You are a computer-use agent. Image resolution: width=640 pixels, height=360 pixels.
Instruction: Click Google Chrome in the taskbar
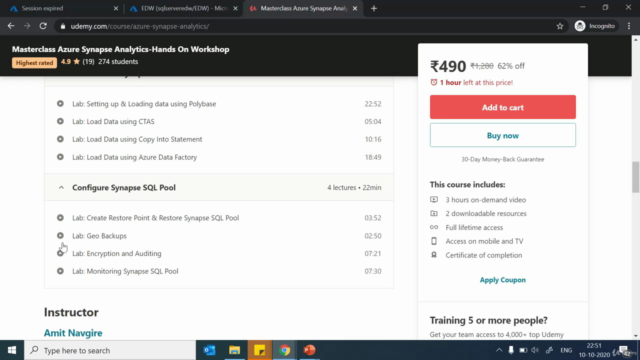click(284, 350)
